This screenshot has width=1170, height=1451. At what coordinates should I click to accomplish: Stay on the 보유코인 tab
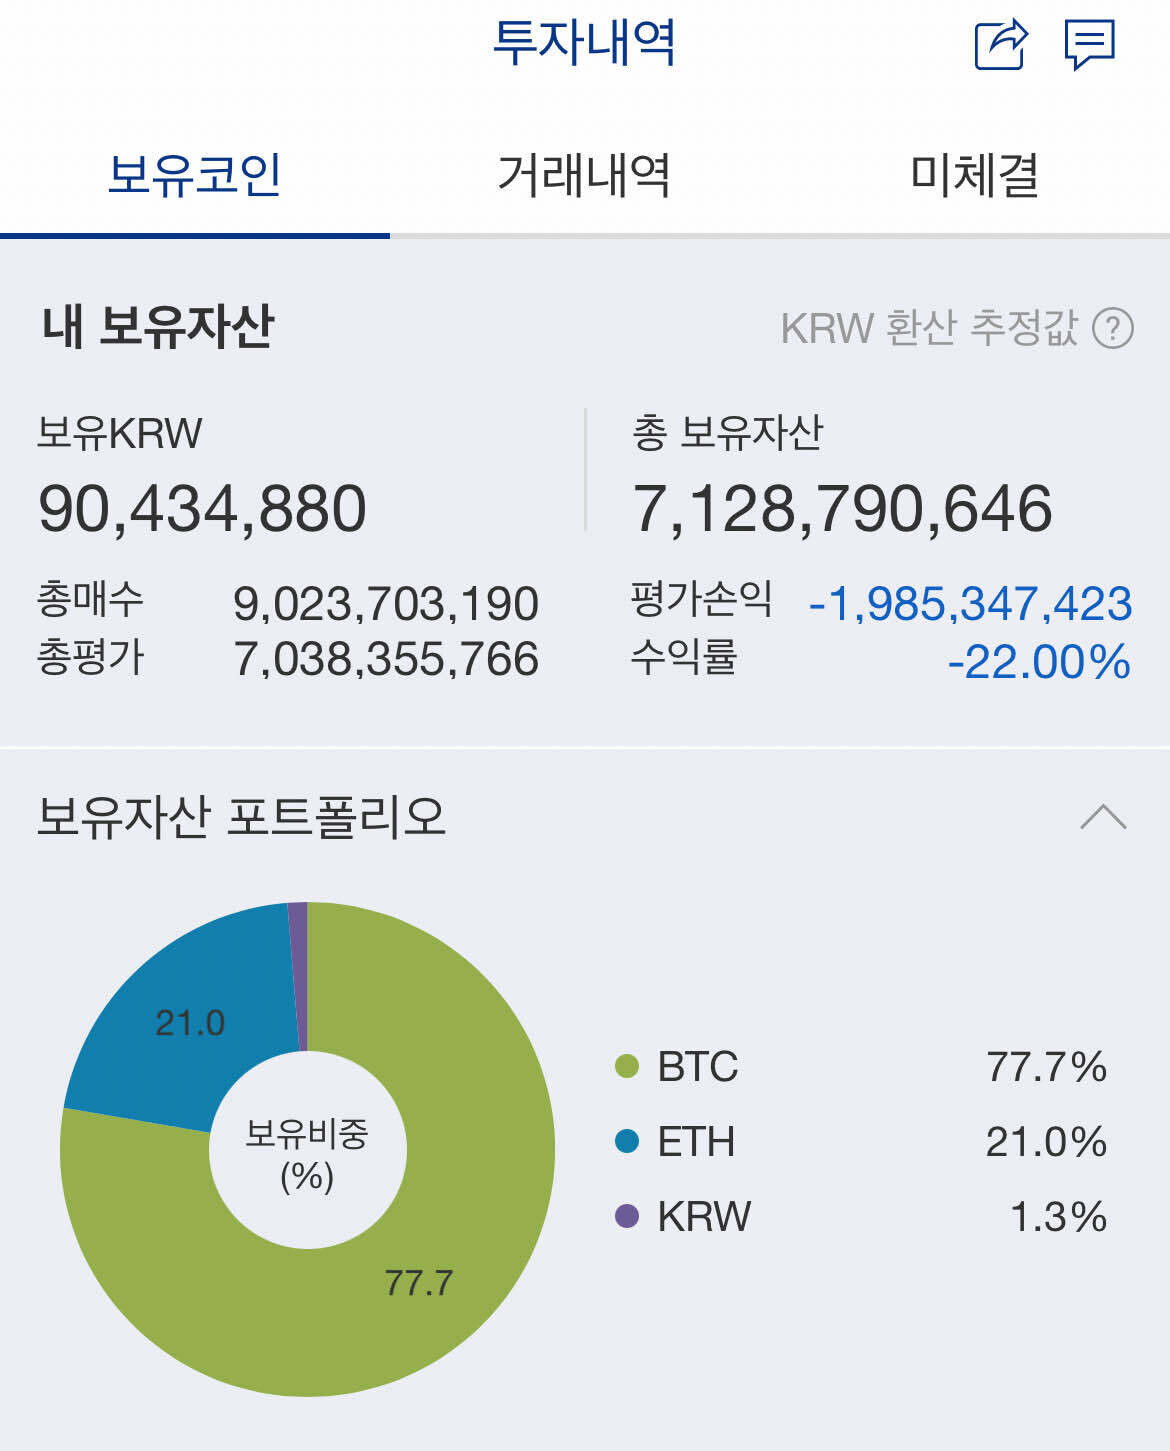point(195,175)
